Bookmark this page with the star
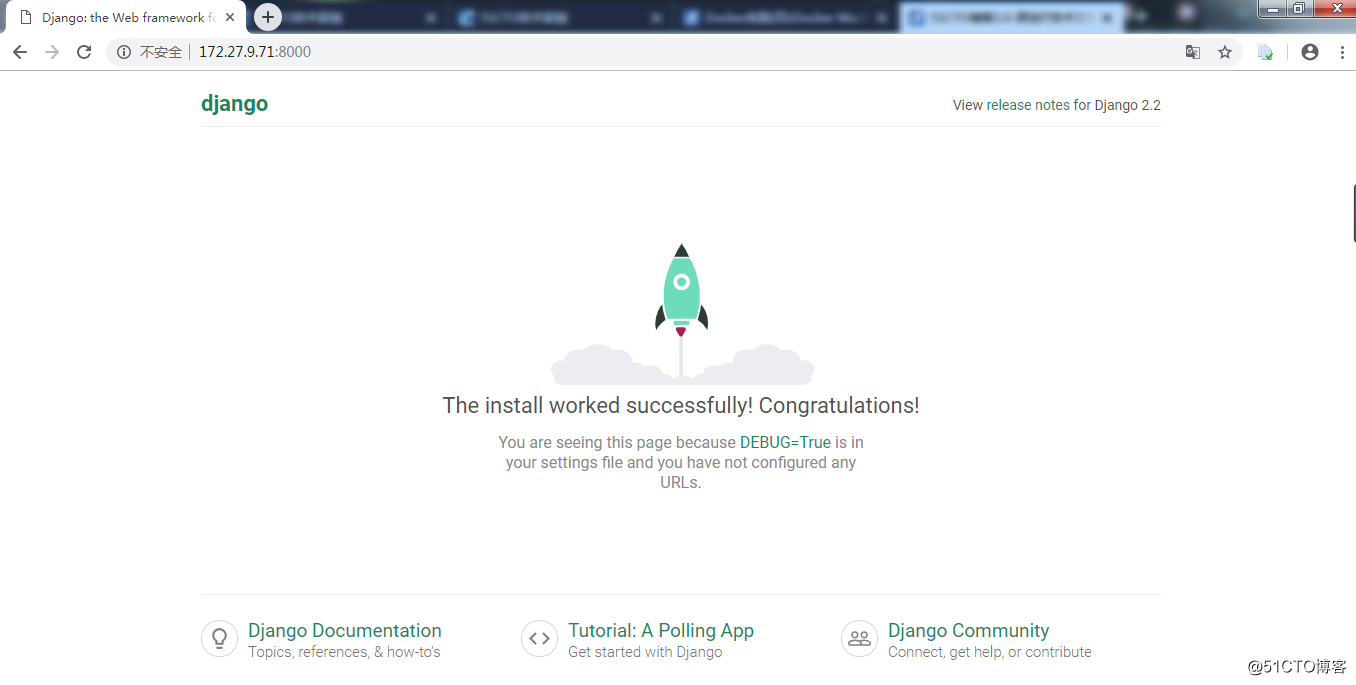 1225,52
